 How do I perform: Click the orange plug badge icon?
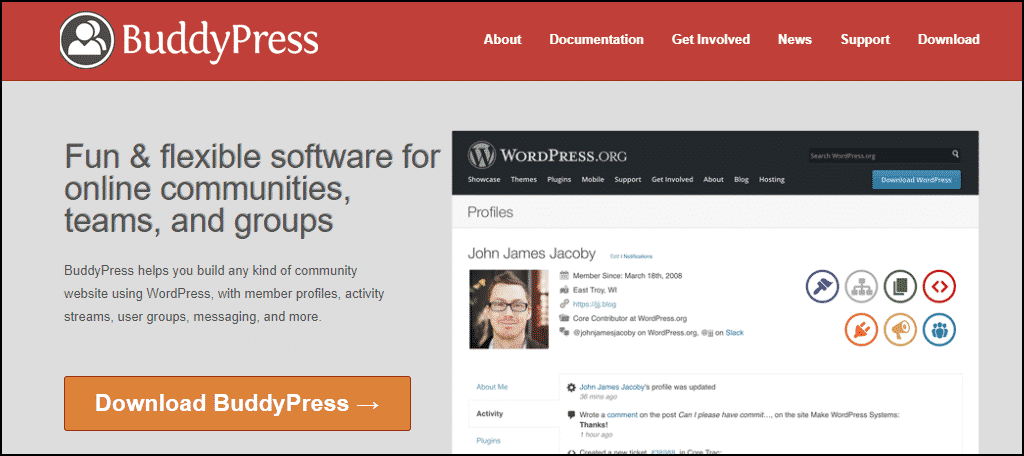861,330
